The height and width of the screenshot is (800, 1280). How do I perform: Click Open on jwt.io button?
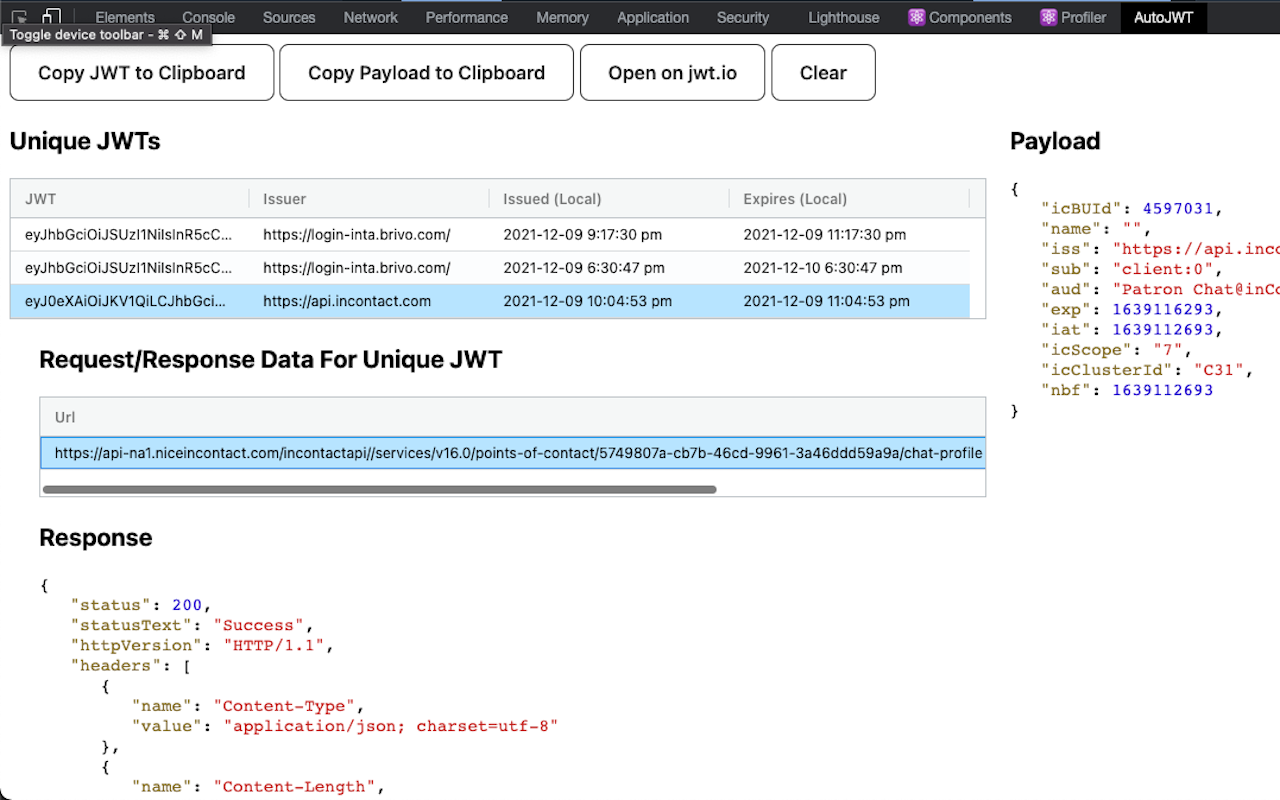(673, 72)
